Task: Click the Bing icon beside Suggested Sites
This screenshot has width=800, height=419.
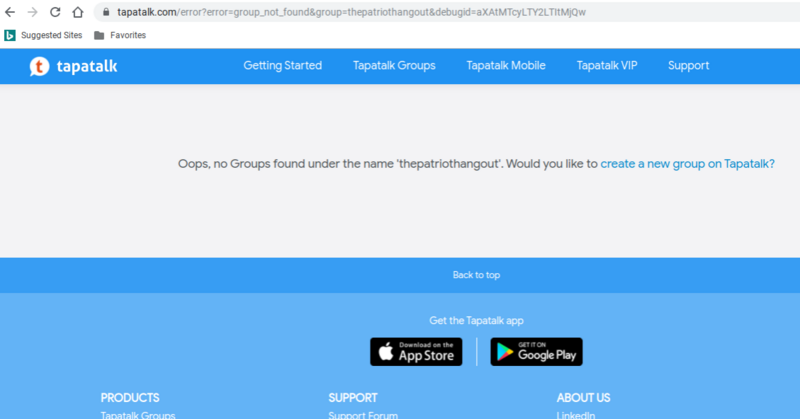Action: (10, 35)
